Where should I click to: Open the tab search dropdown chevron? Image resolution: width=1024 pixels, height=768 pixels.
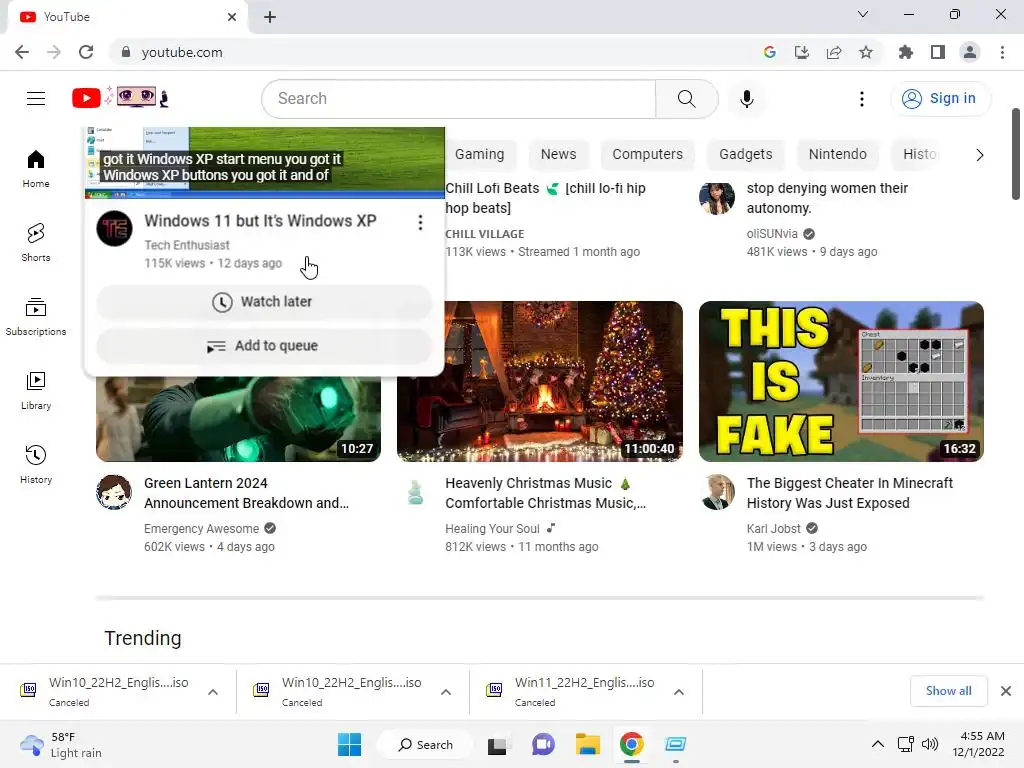click(x=863, y=14)
